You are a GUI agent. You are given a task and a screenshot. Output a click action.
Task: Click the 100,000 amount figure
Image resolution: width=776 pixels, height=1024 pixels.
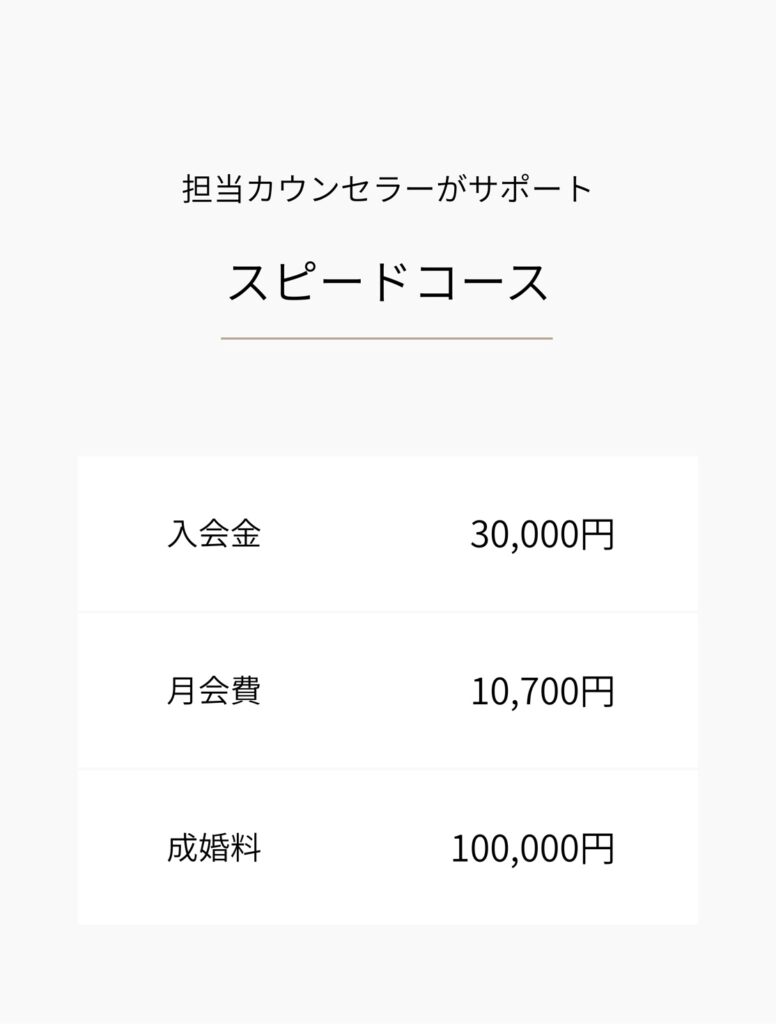click(x=515, y=848)
